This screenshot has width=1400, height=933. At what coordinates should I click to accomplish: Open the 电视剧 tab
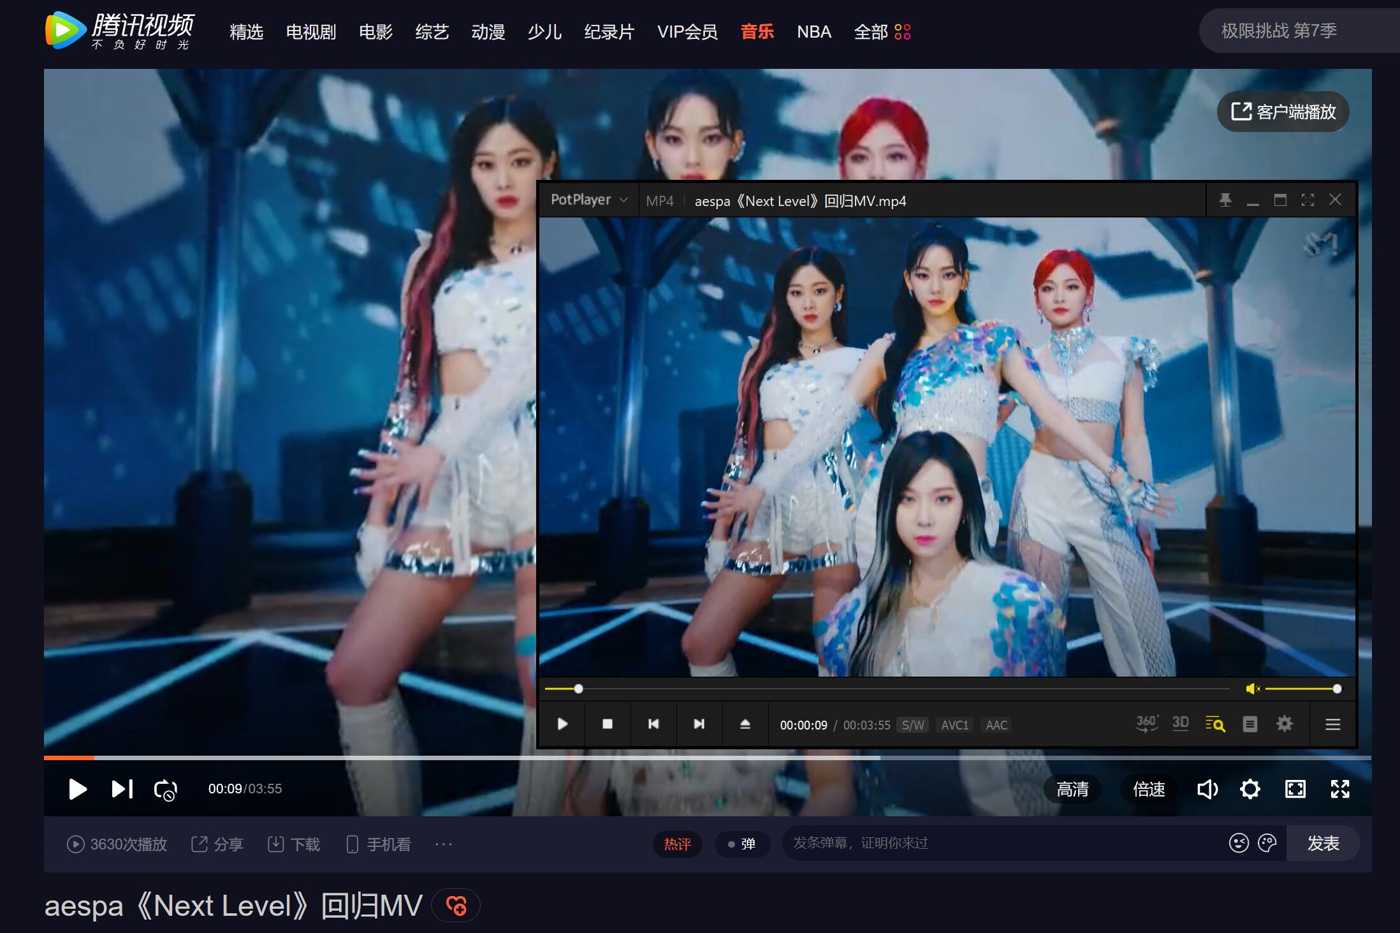click(311, 32)
